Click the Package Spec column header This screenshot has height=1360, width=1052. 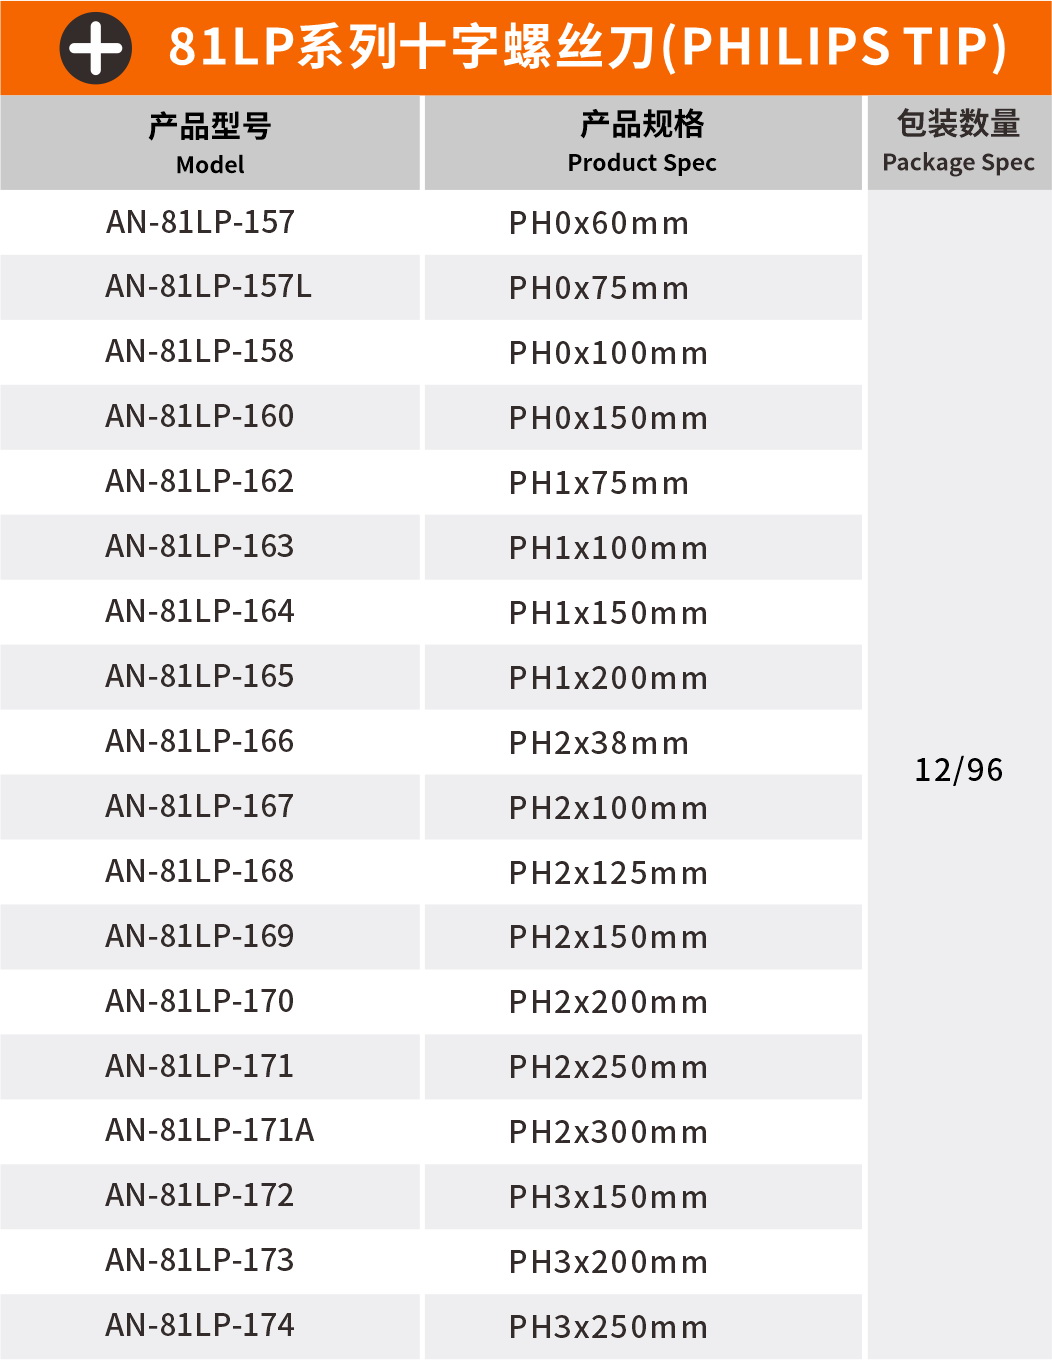(x=958, y=141)
